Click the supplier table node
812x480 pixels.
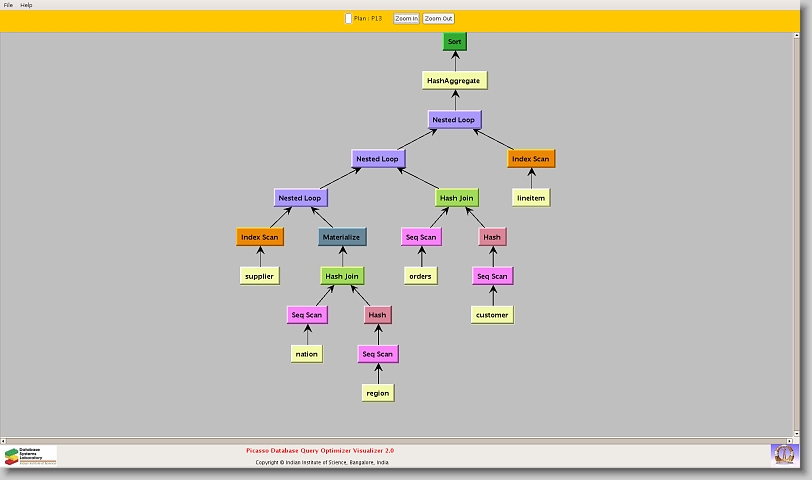click(x=259, y=276)
